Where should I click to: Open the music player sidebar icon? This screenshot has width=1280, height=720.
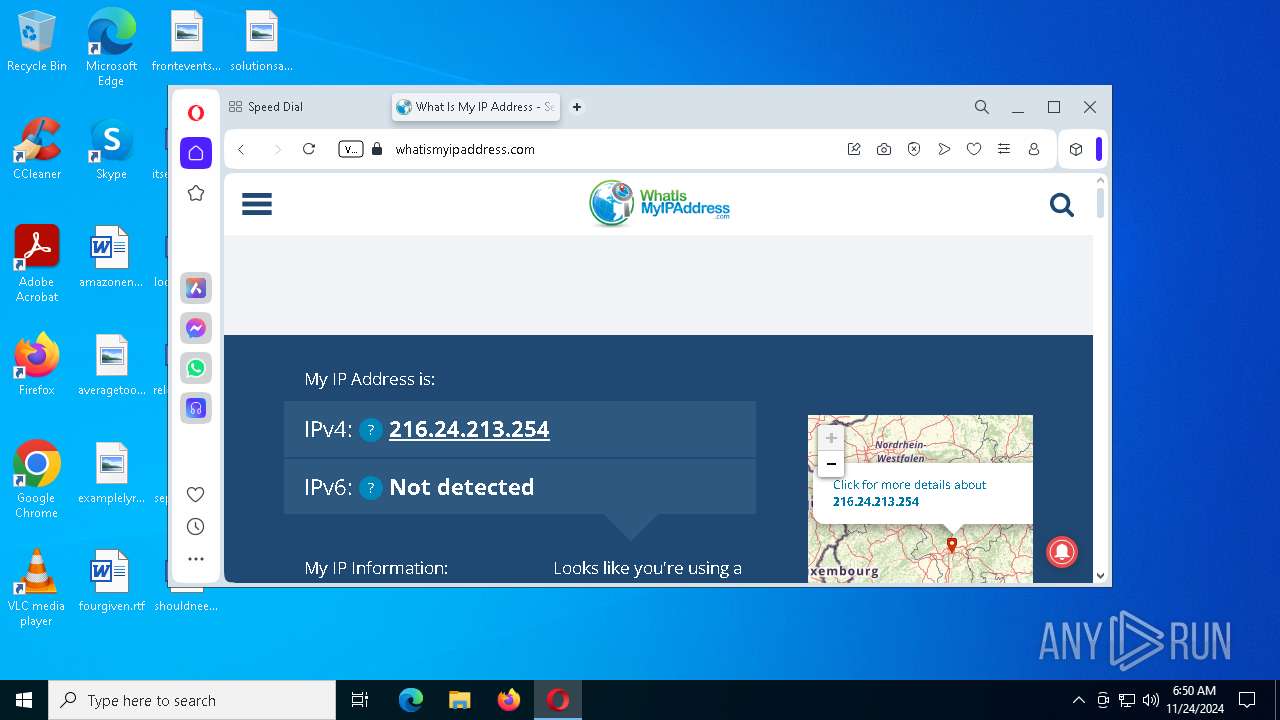pos(196,408)
